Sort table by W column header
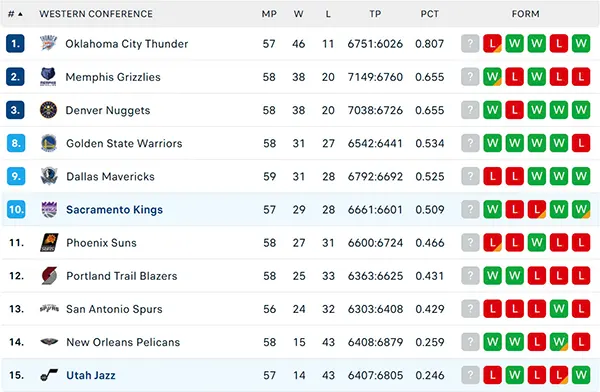 [x=298, y=14]
